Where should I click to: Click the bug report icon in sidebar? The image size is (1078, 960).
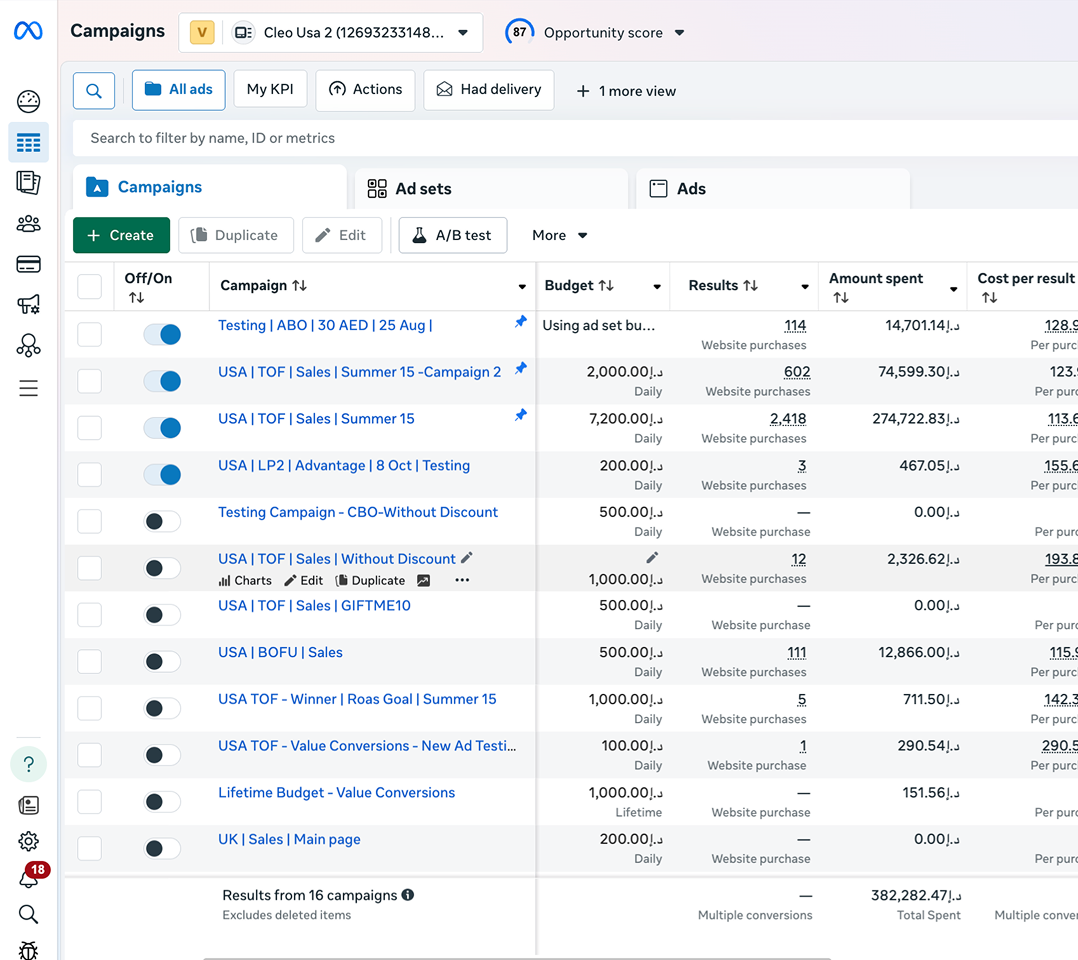click(28, 948)
